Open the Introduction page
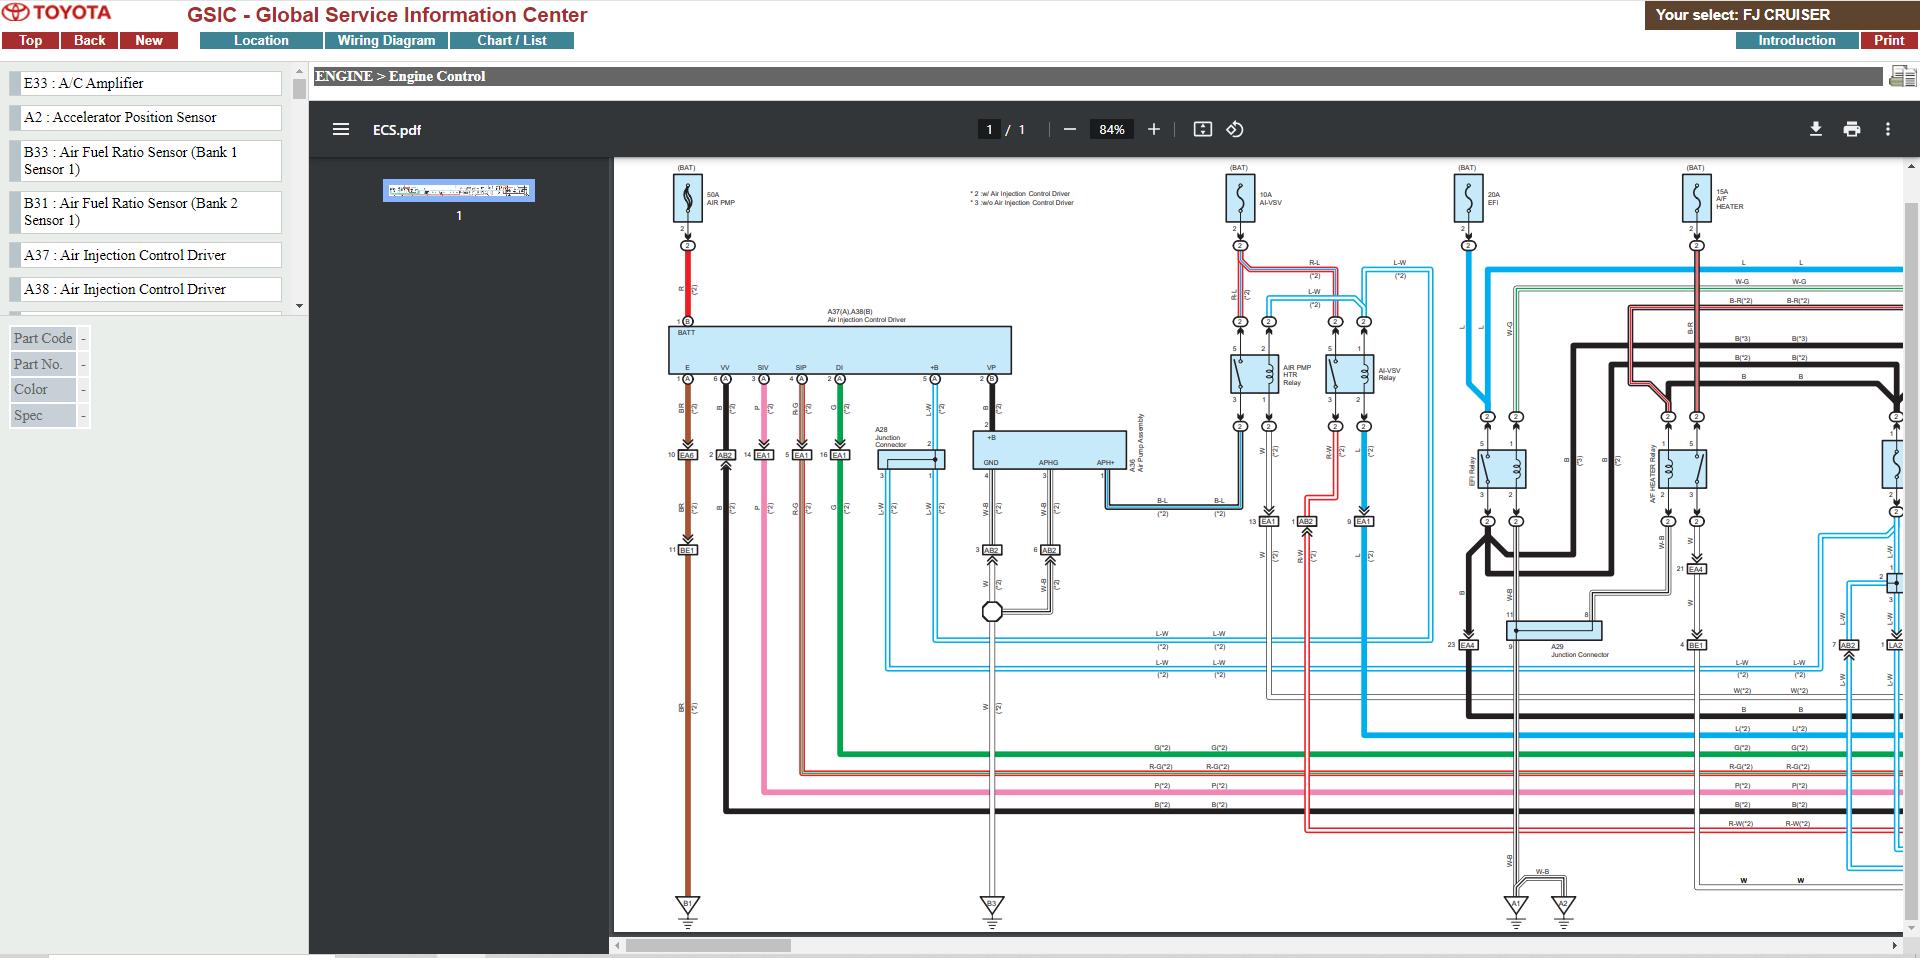The image size is (1920, 958). pyautogui.click(x=1797, y=41)
